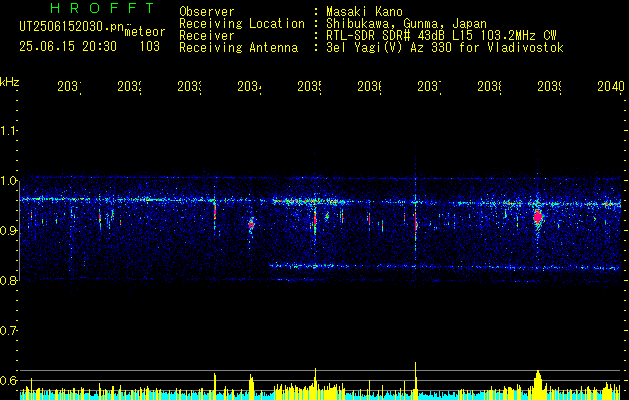Click the 2031 time axis label
Viewport: 629px width, 400px height.
click(69, 86)
